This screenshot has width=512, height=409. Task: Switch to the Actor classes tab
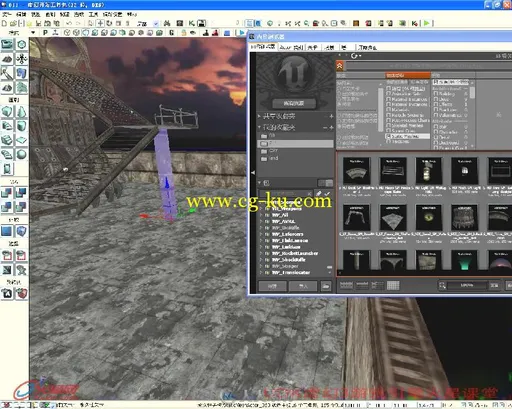(292, 47)
